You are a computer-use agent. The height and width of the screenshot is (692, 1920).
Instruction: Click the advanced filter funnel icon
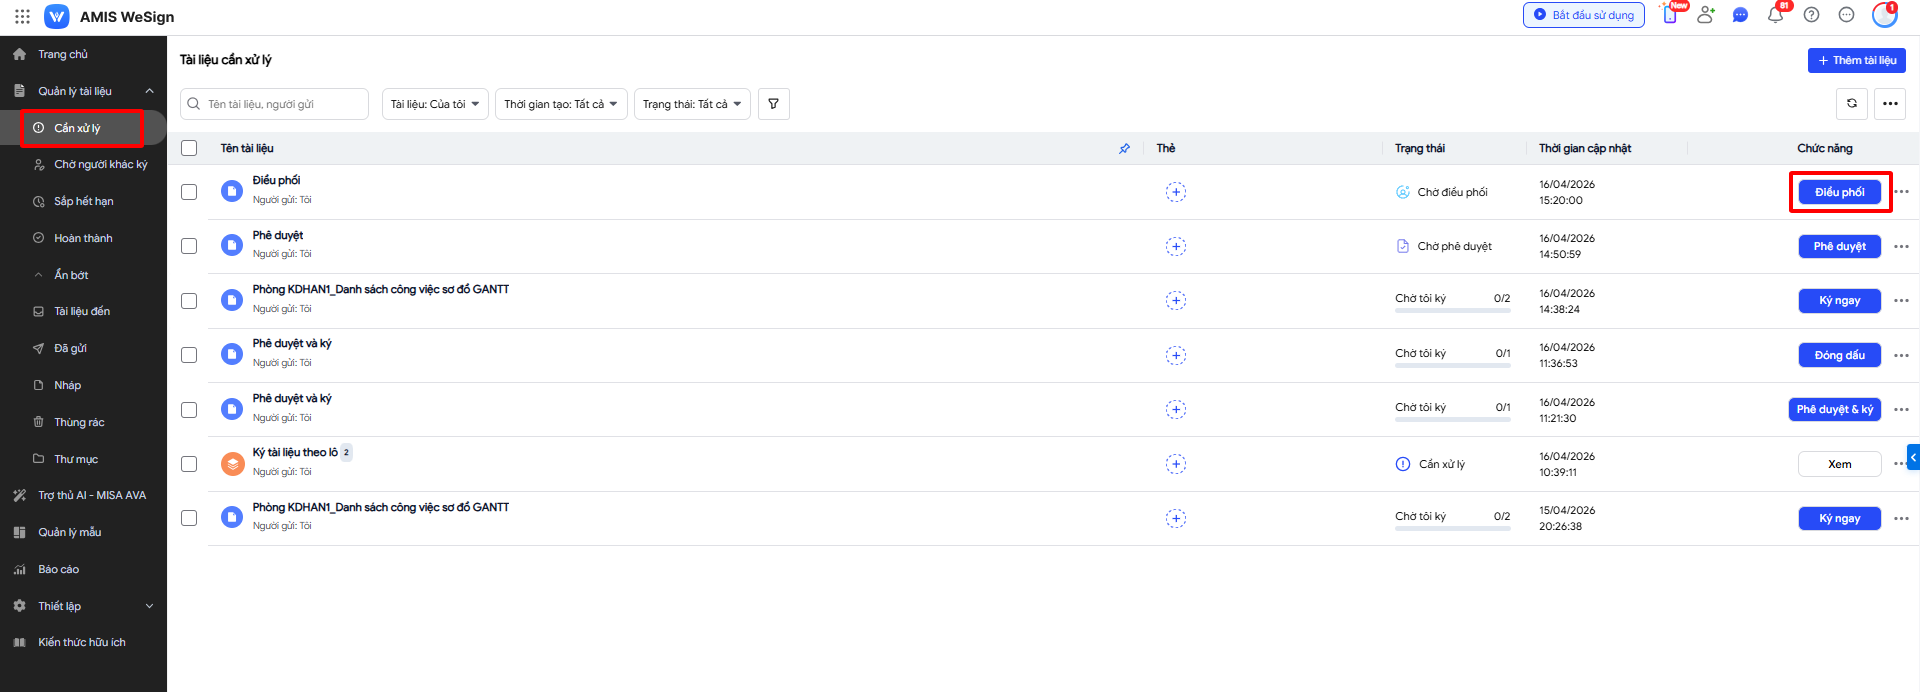(x=773, y=104)
